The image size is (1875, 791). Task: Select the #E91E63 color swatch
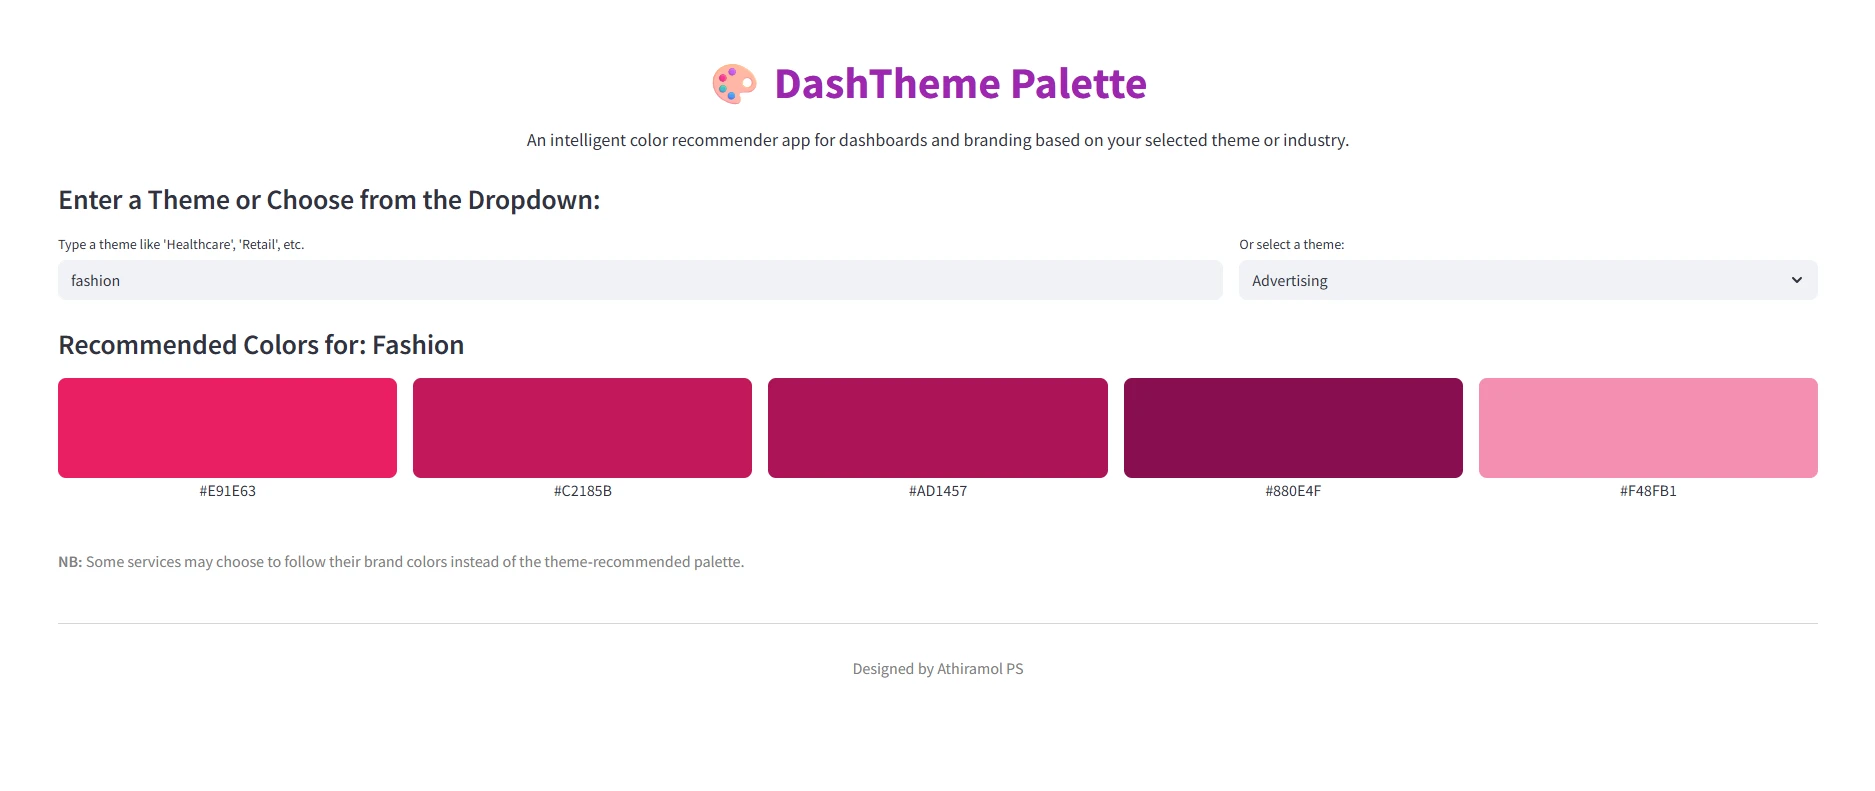tap(227, 427)
